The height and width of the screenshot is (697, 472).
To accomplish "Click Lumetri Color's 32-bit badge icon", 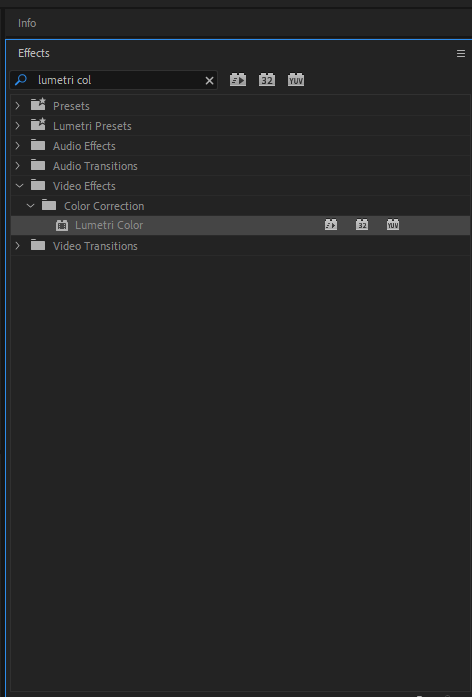I will (x=362, y=225).
